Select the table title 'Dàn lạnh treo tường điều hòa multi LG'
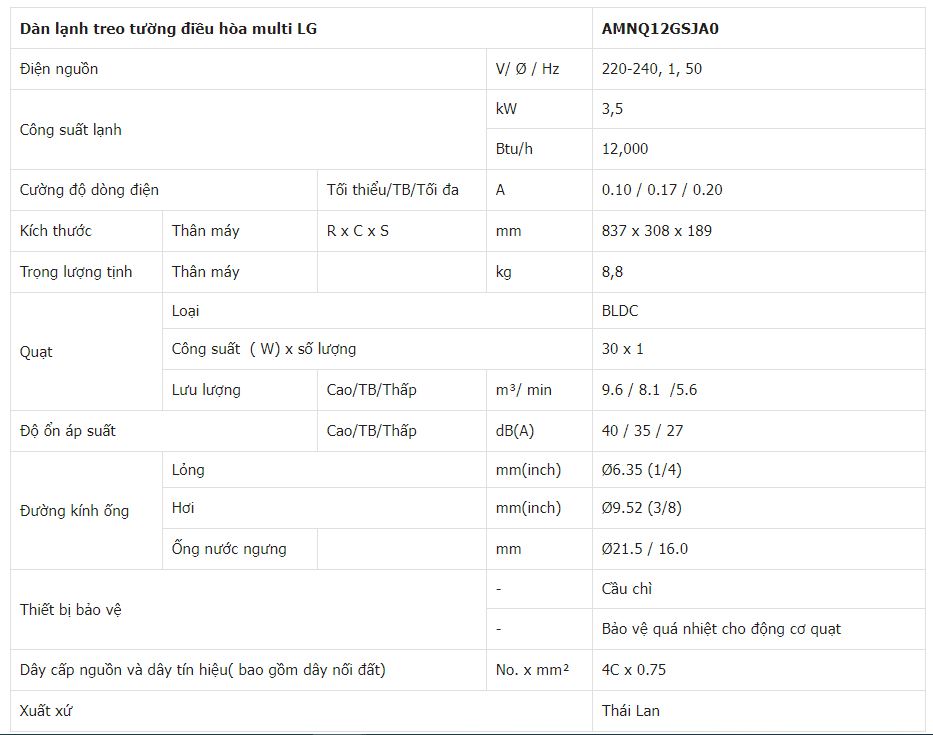Image resolution: width=933 pixels, height=735 pixels. [x=169, y=28]
